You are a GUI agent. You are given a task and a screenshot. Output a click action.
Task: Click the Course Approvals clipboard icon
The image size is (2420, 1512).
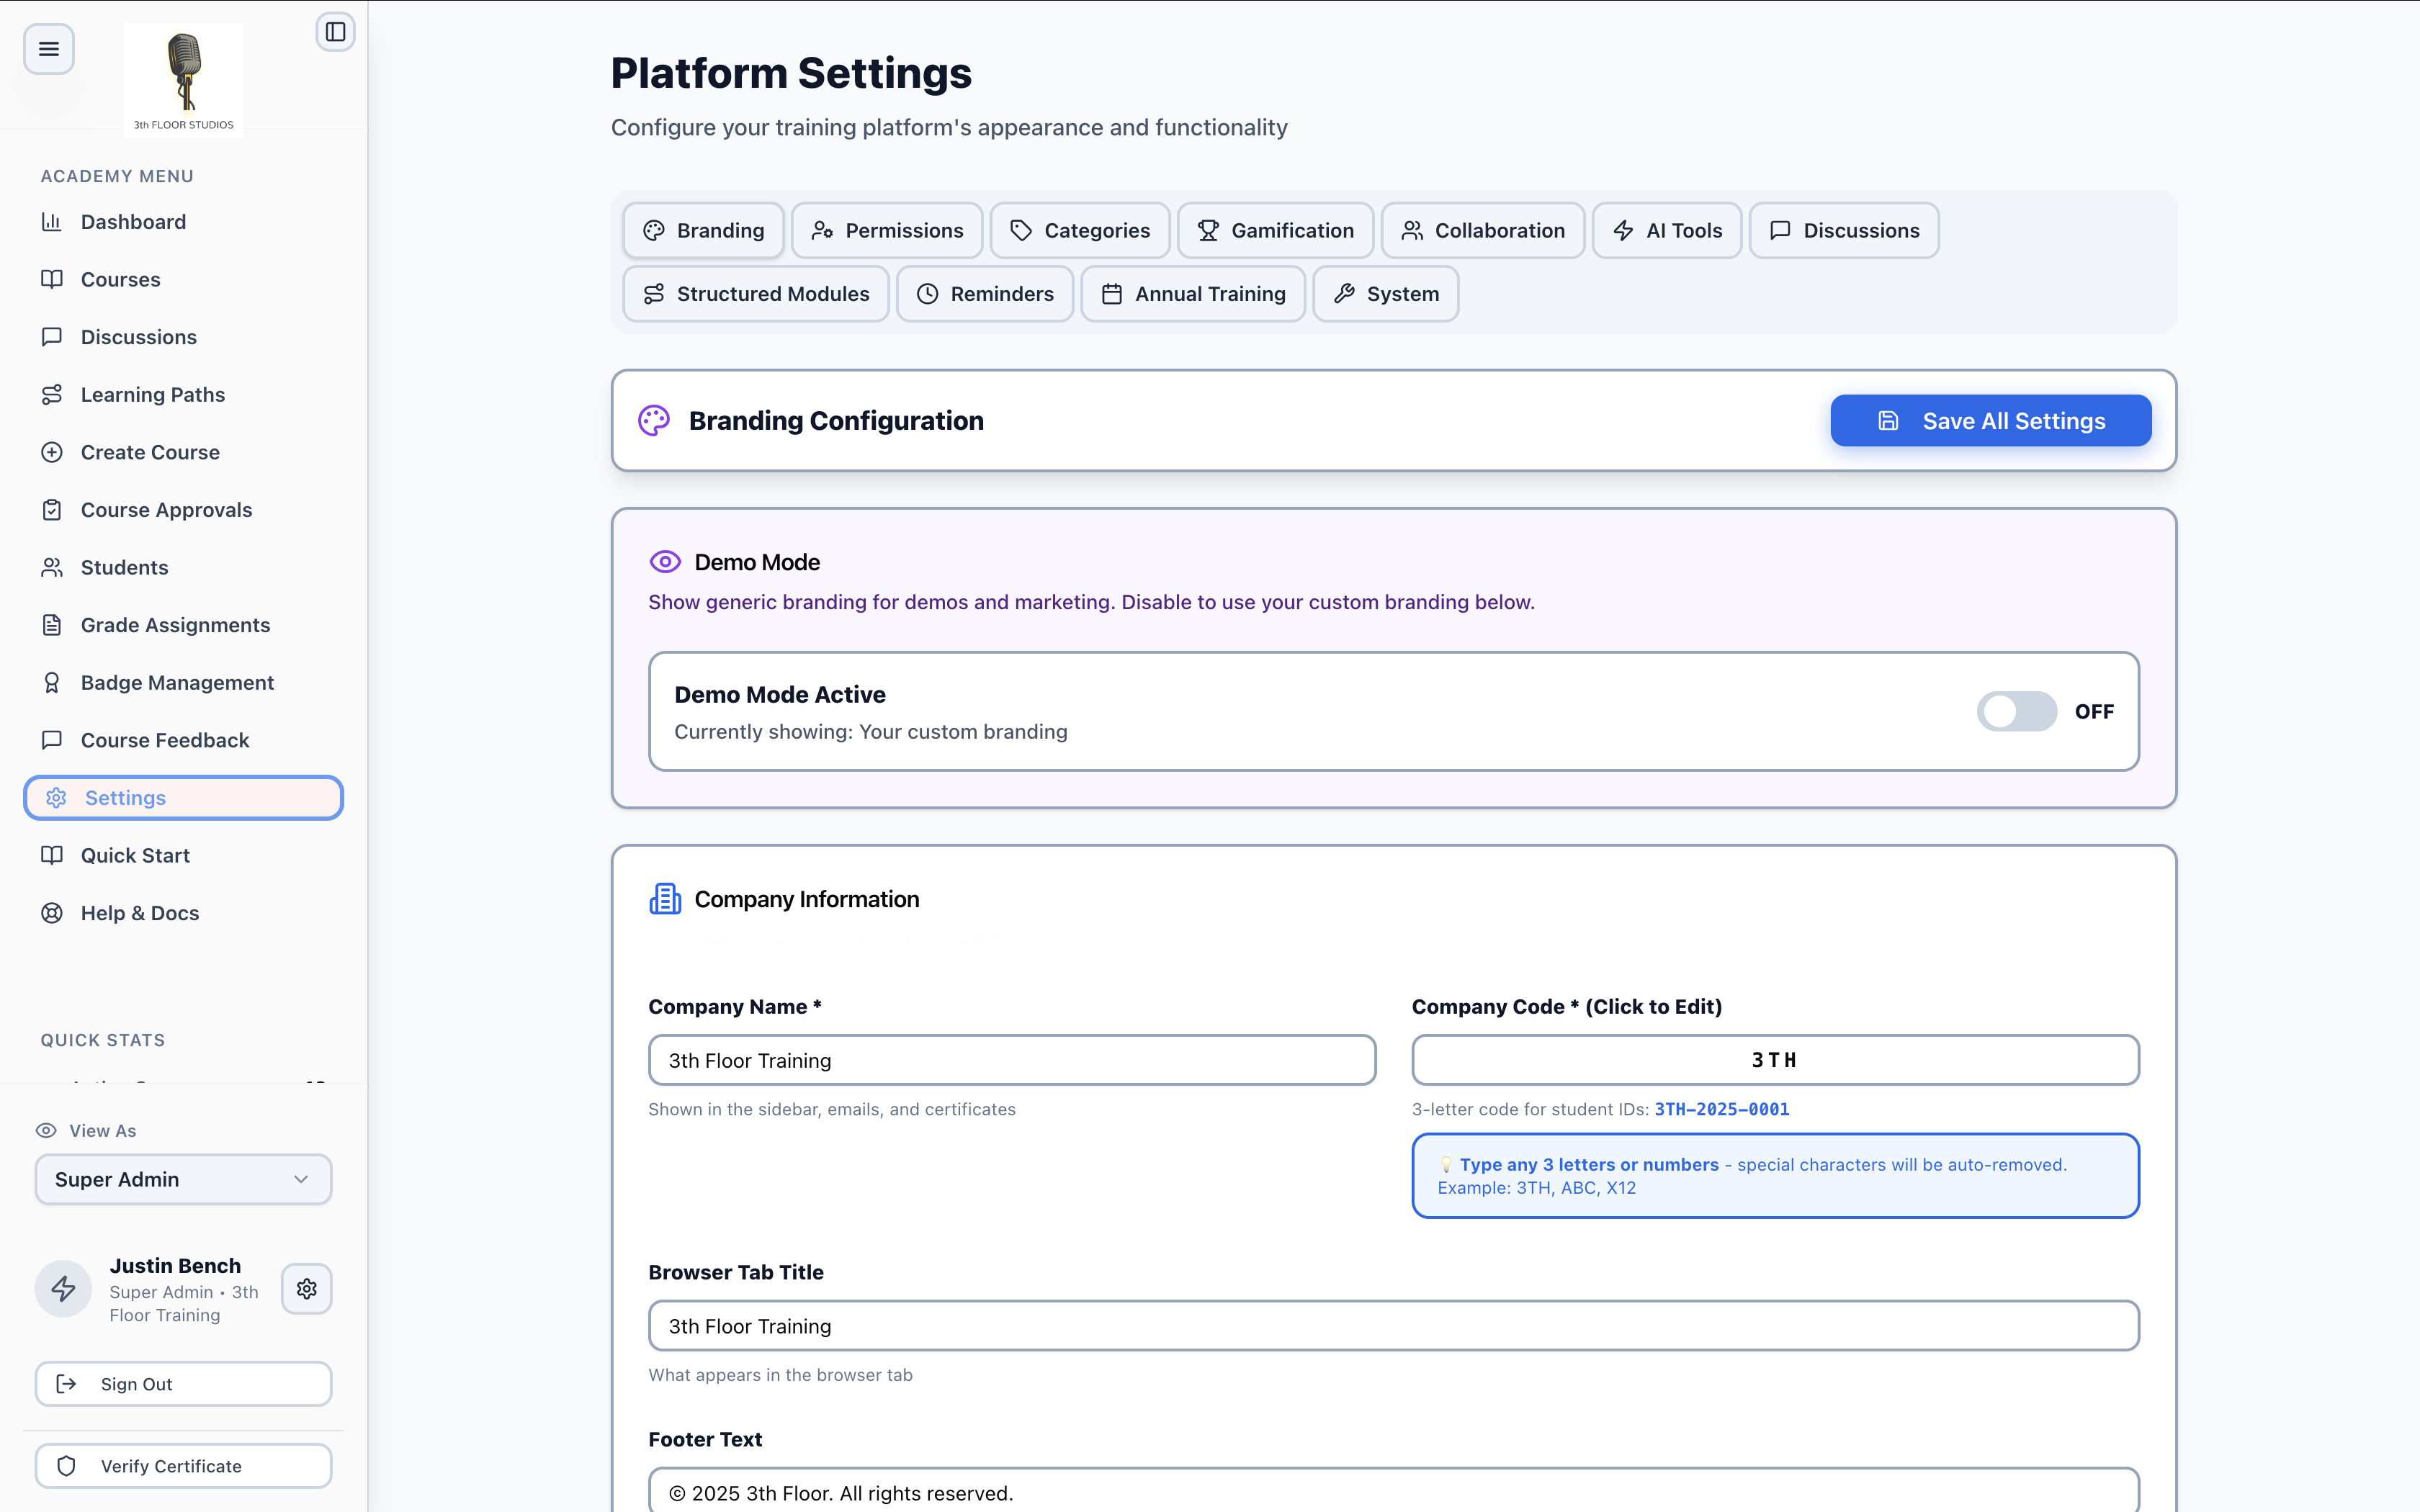point(52,510)
